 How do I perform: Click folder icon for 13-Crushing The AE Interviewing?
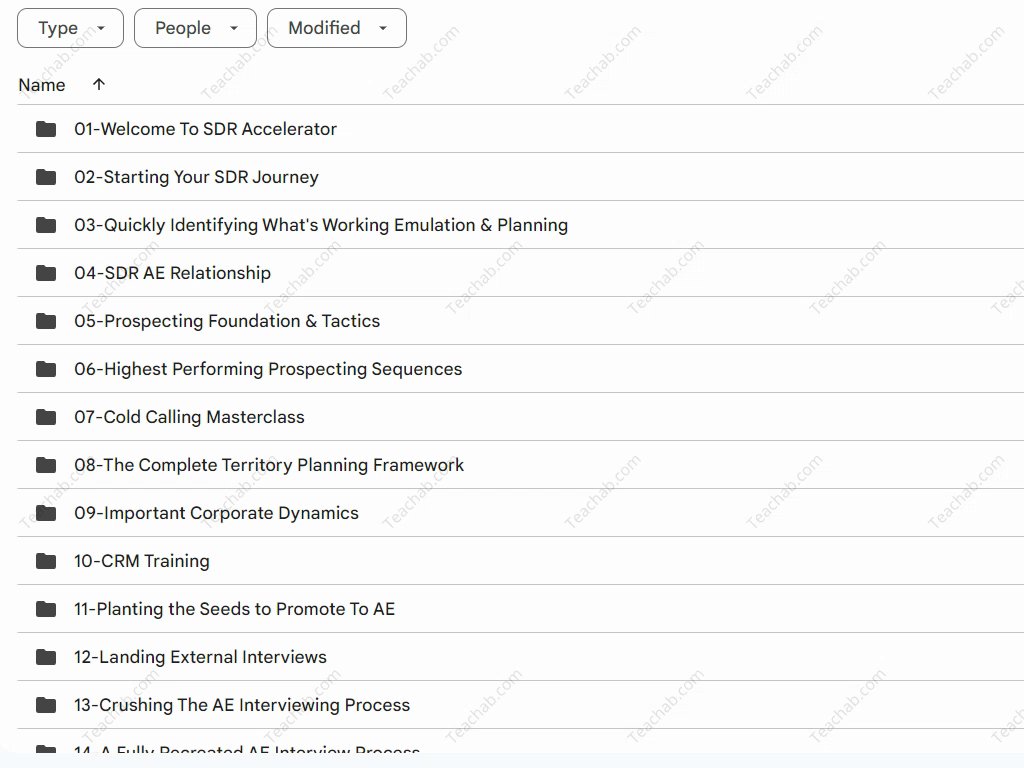point(46,705)
